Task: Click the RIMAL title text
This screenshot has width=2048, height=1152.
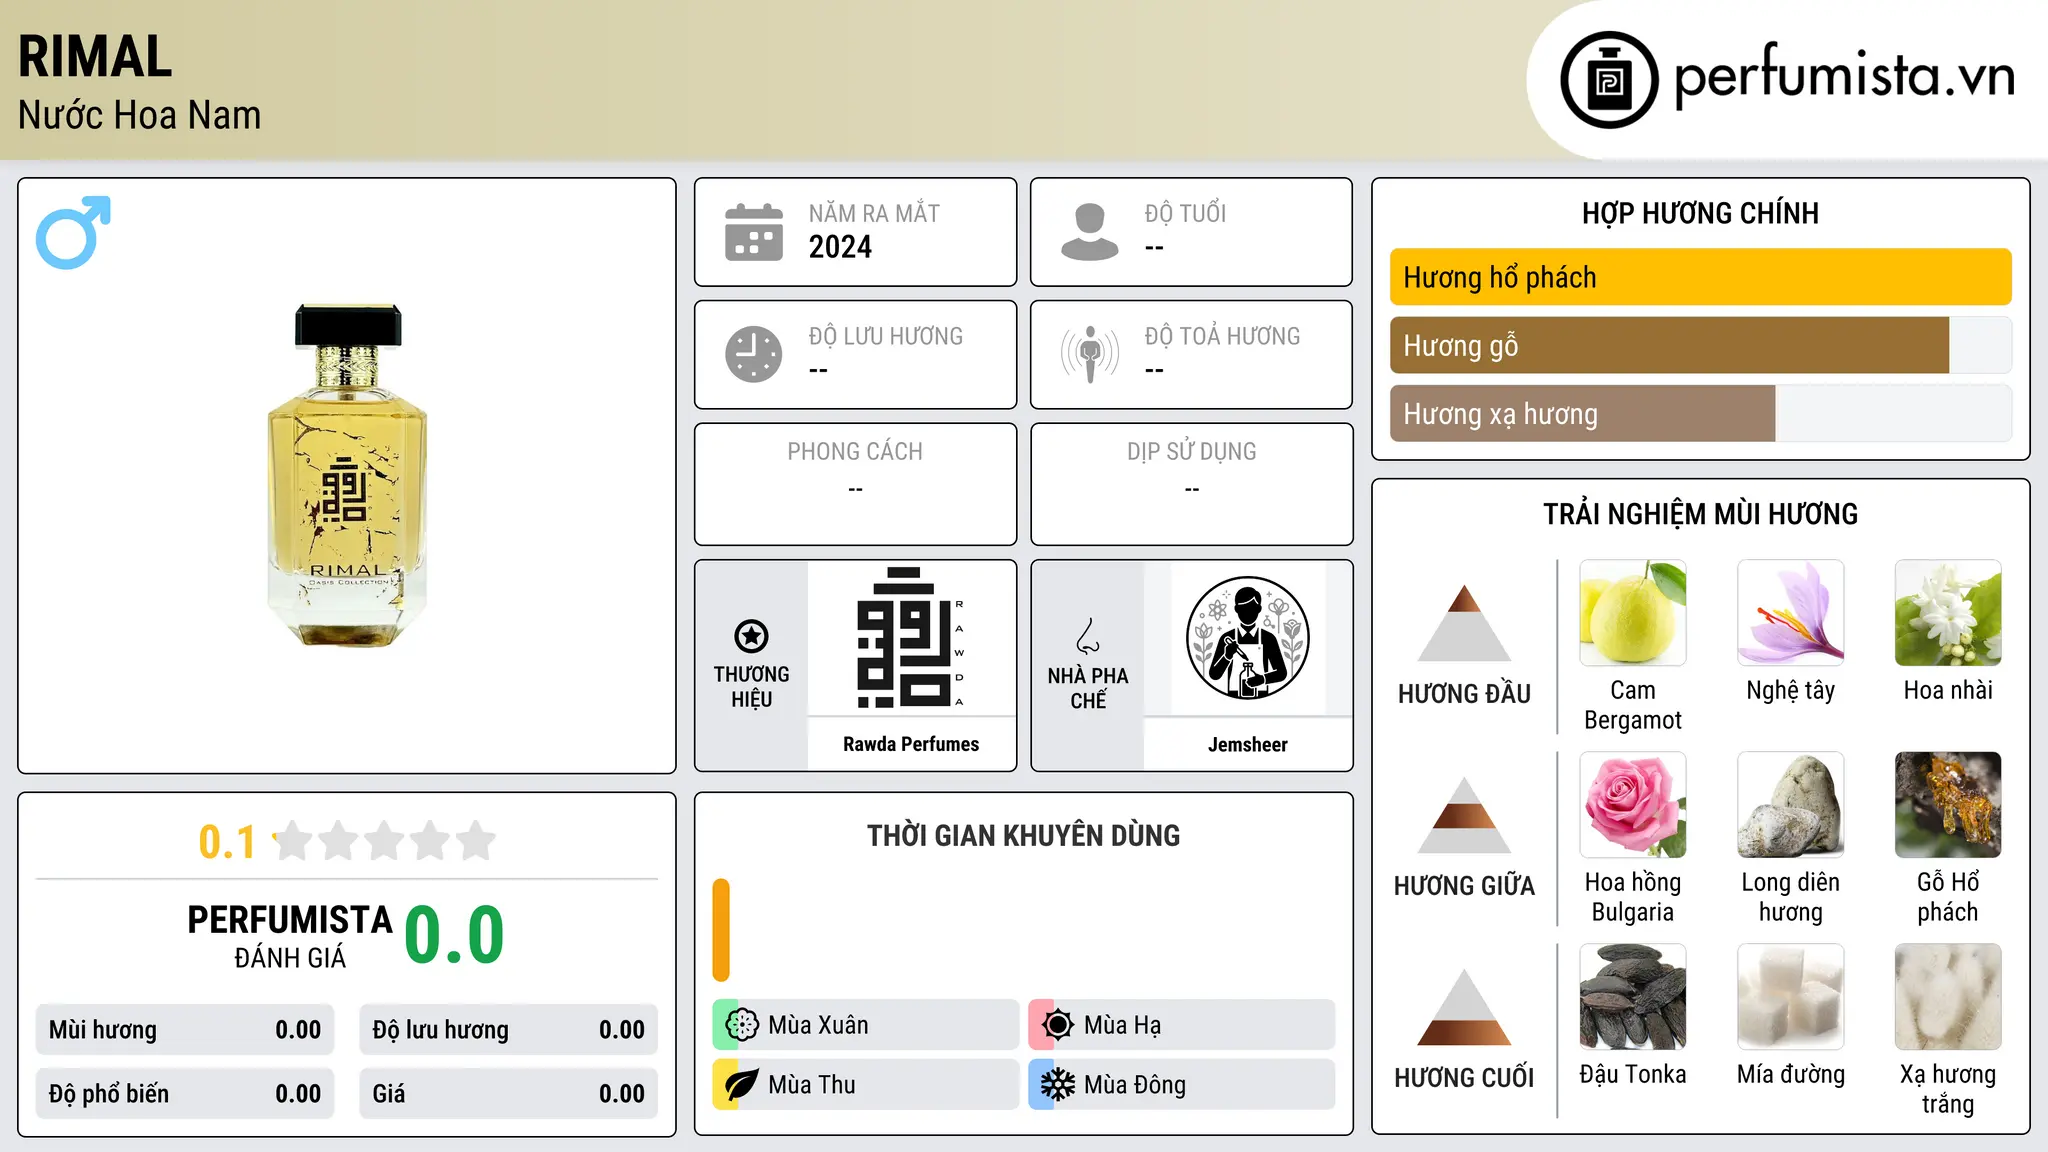Action: pos(95,56)
